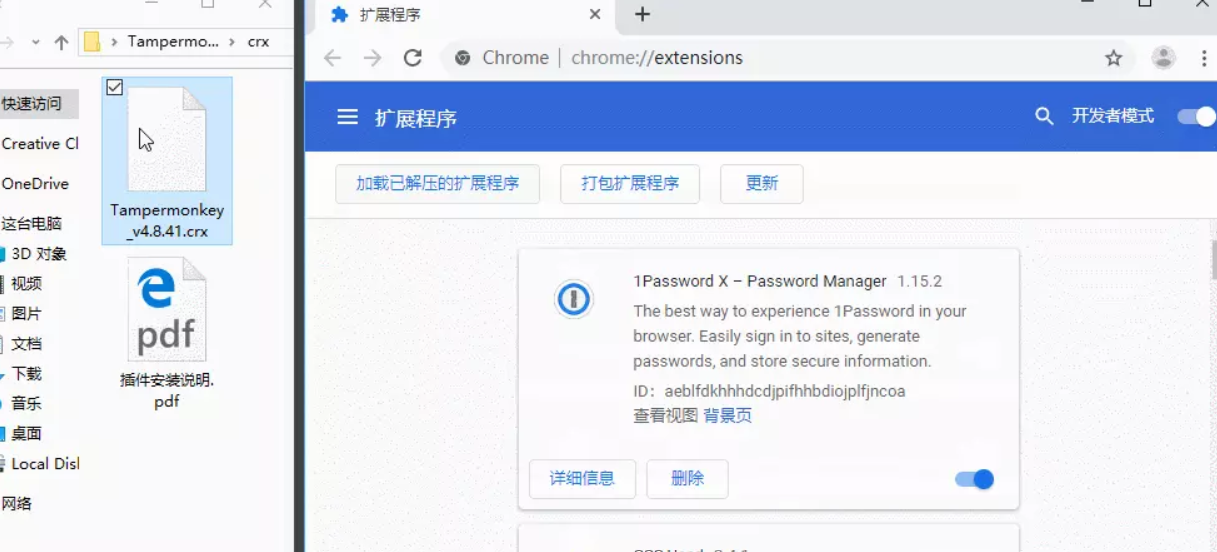Expand the breadcrumb chevron before Tampermonkey folder
Viewport: 1217px width, 552px height.
coord(114,42)
